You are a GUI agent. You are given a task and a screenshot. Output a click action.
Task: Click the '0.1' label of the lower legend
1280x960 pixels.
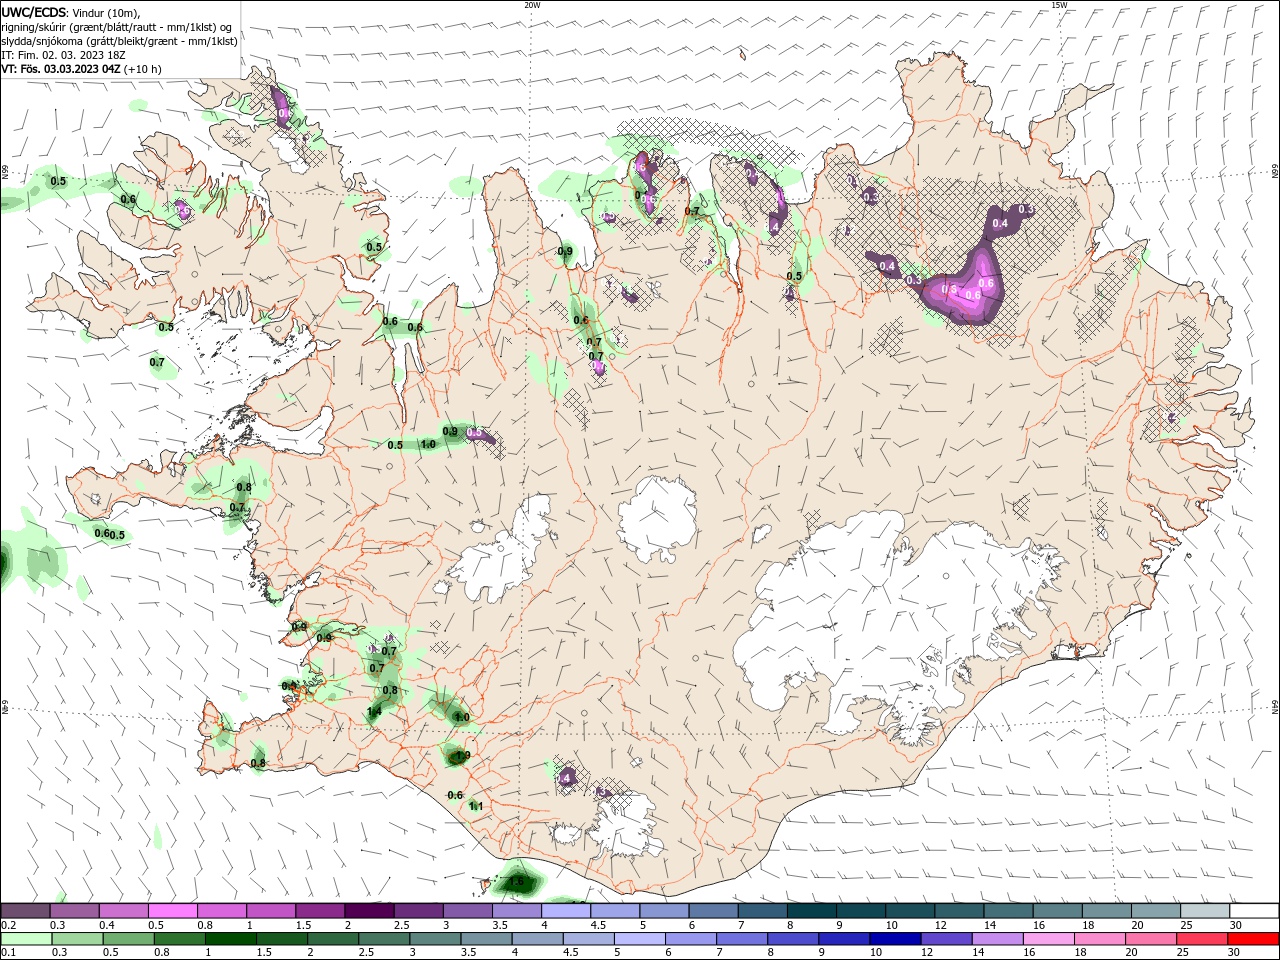point(8,953)
